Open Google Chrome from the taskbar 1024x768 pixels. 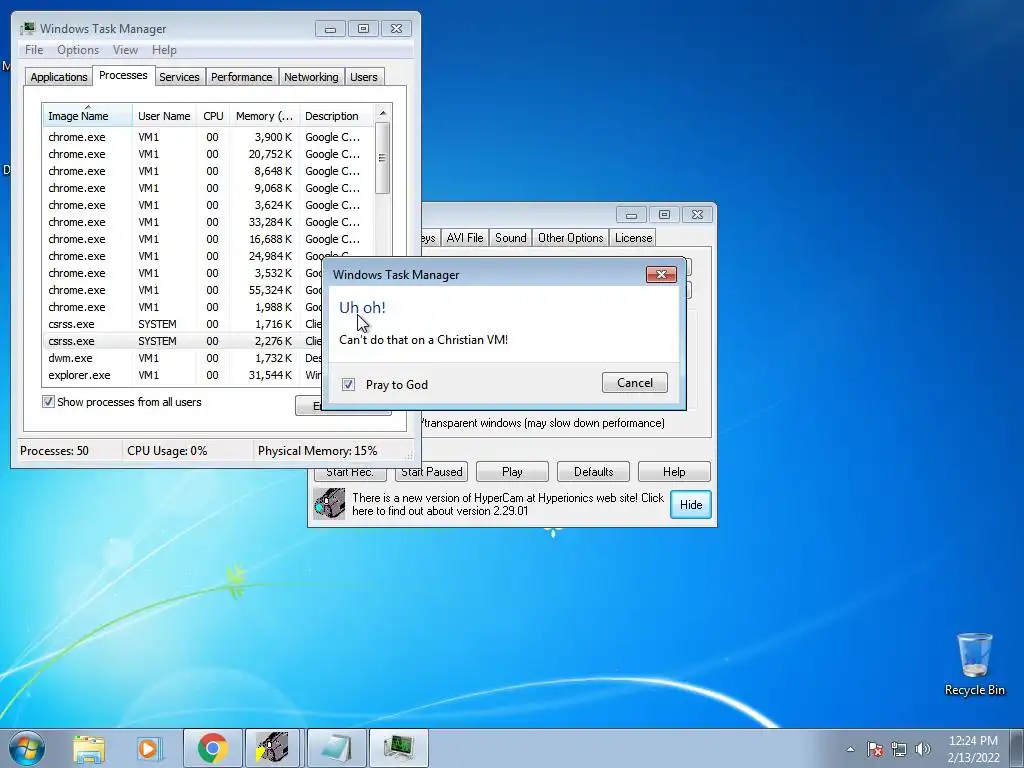point(212,748)
